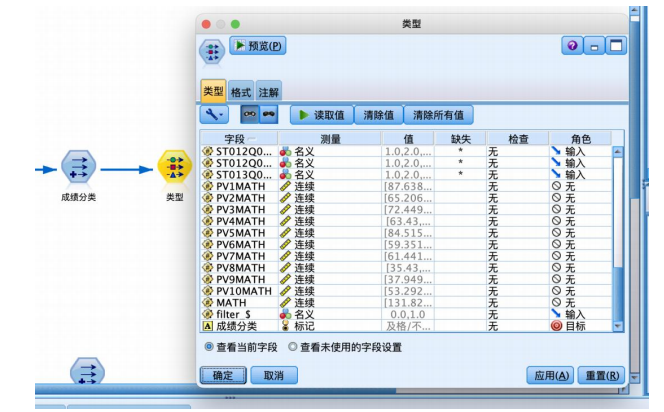Click the 值 column header
This screenshot has width=664, height=412.
(408, 138)
